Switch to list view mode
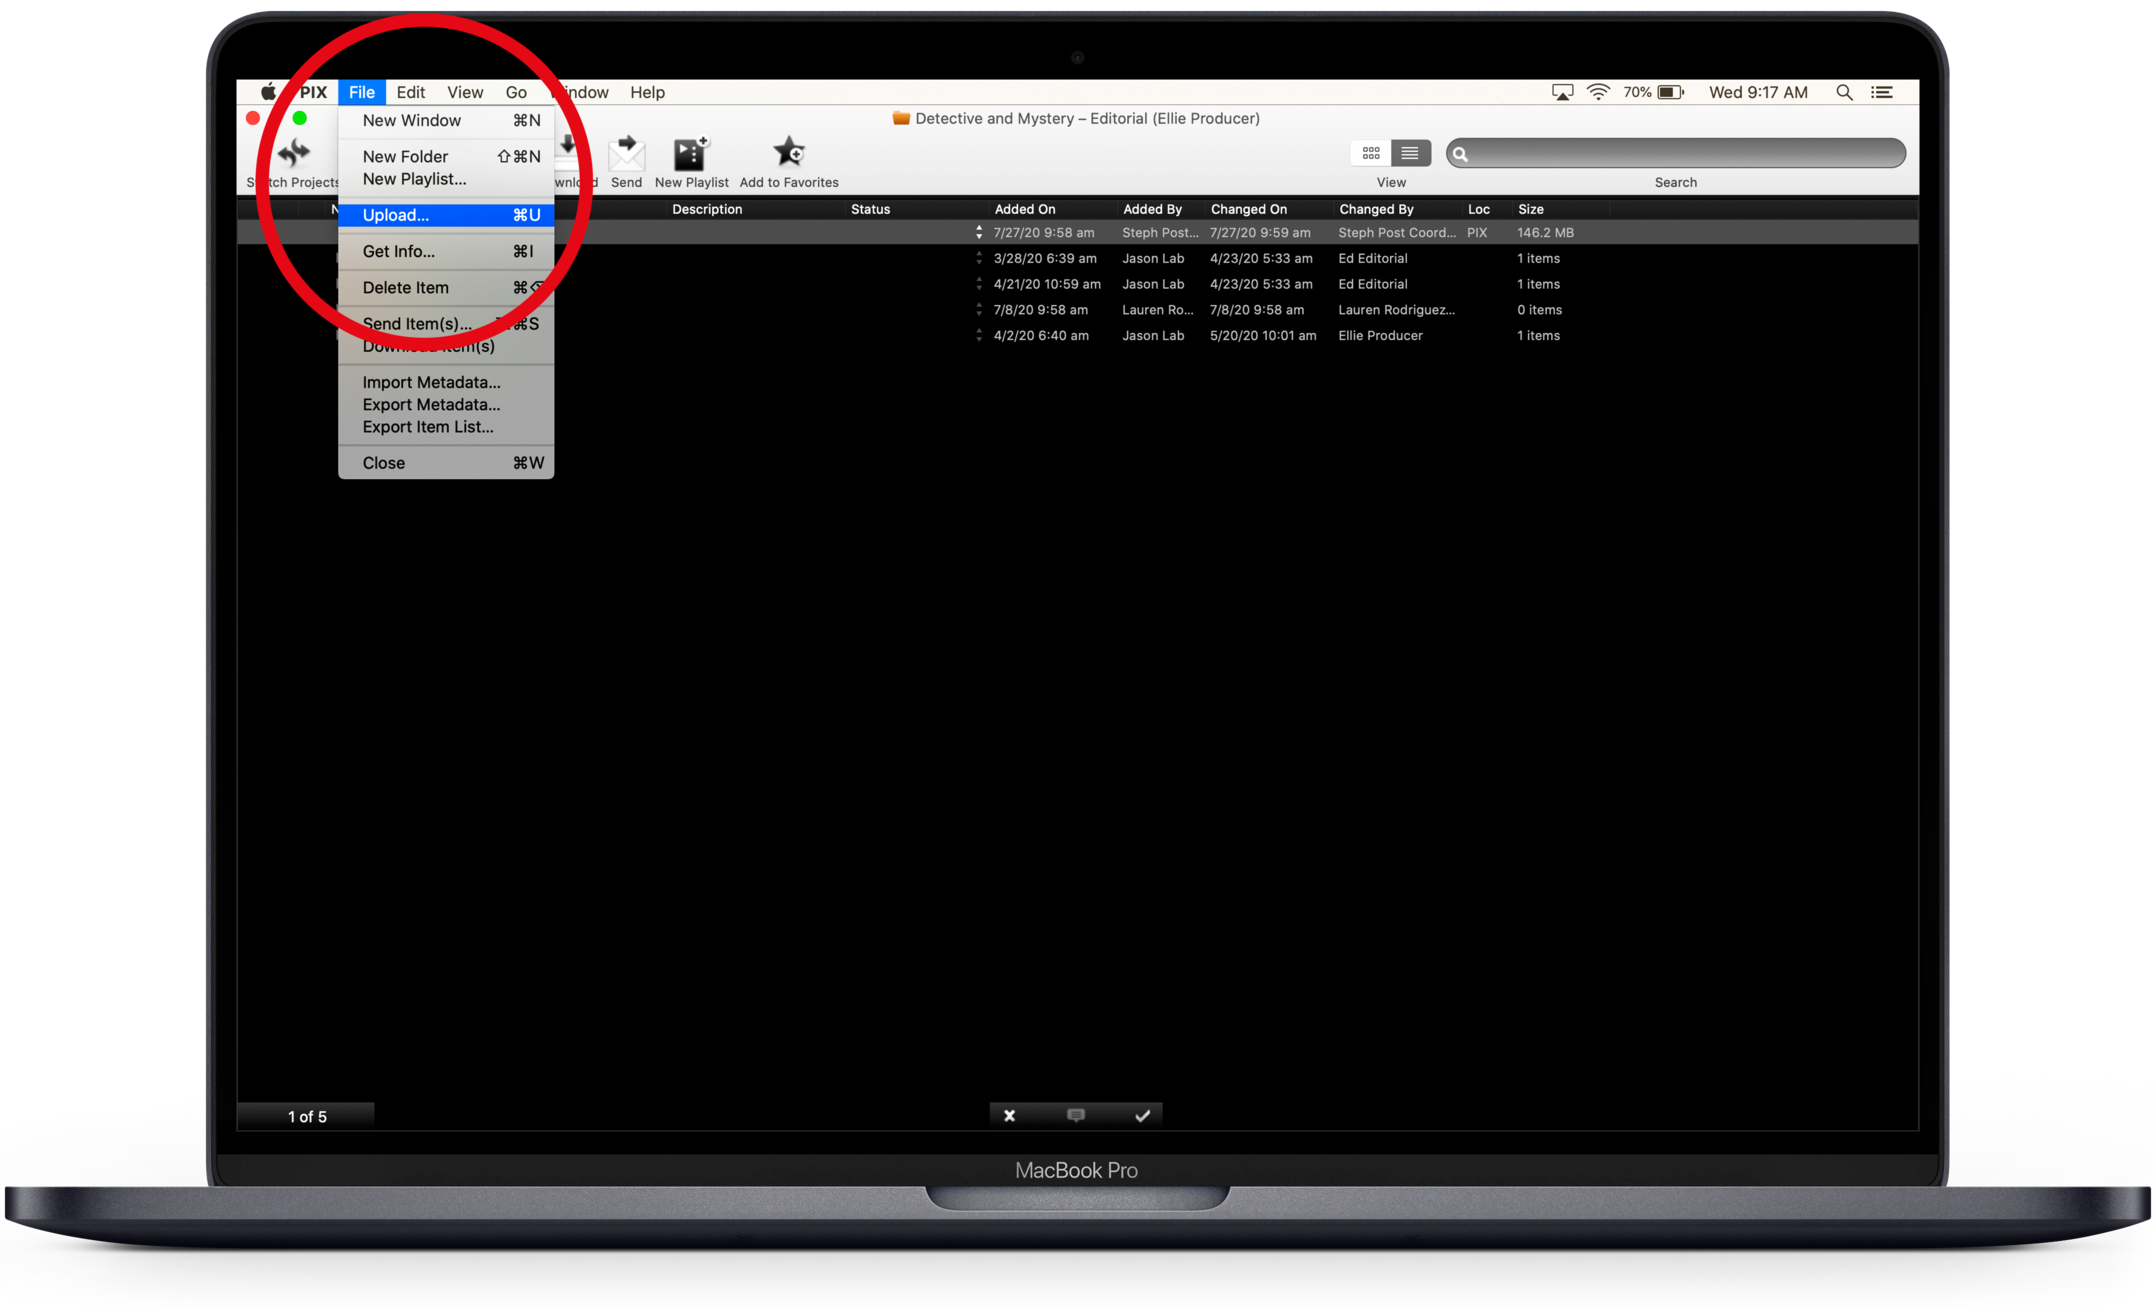 (x=1409, y=153)
